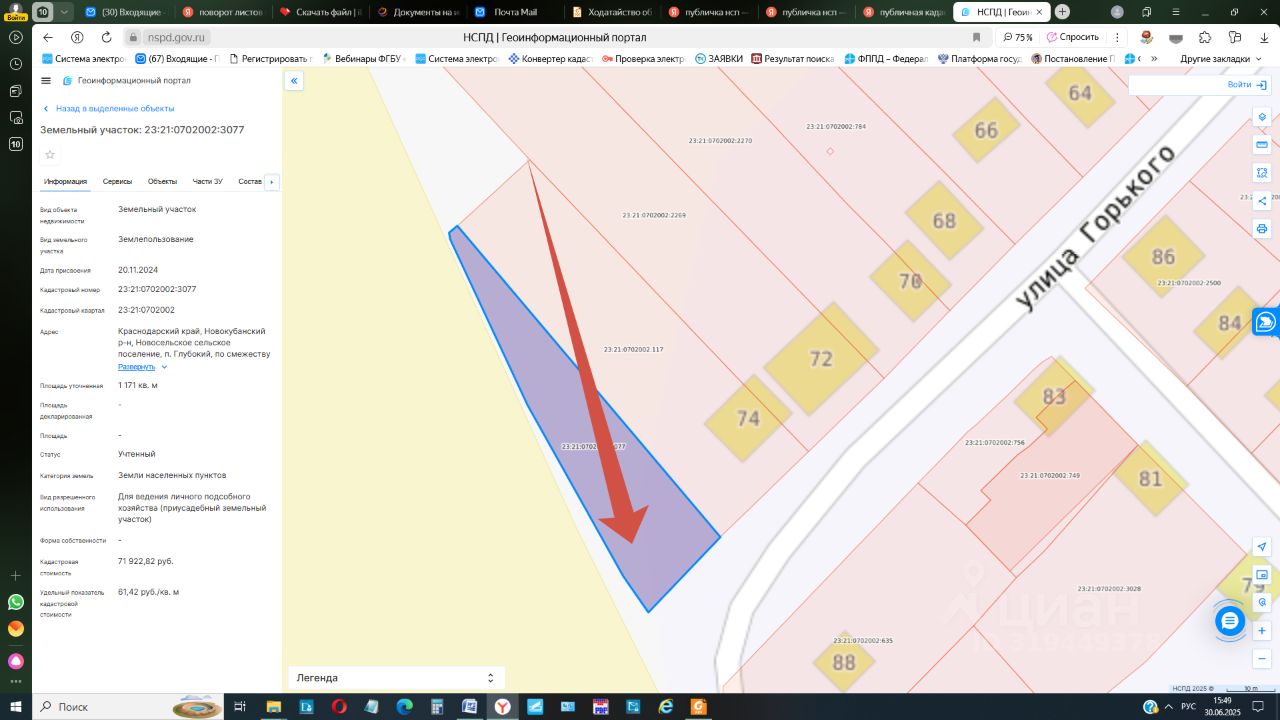Zoom out with the minus button
Screen dimensions: 1280x720
[x=1262, y=659]
